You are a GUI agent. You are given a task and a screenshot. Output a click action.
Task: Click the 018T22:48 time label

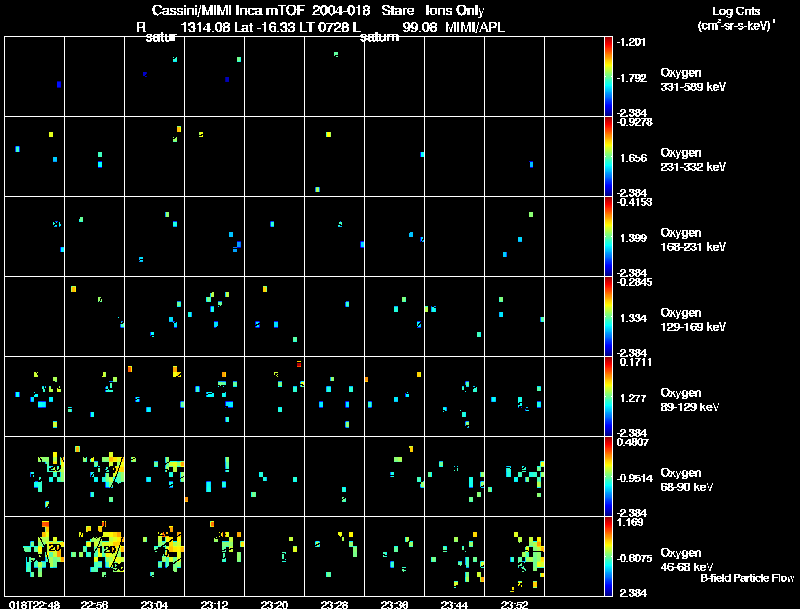pos(34,605)
